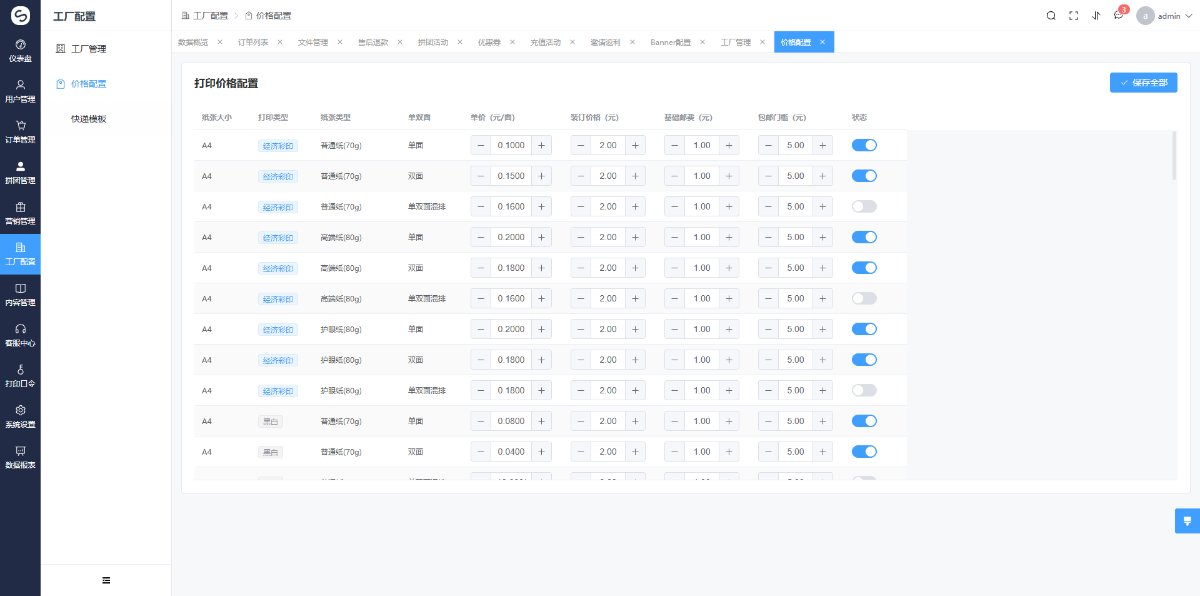
Task: Open 用户管理 in the sidebar
Action: pos(20,92)
